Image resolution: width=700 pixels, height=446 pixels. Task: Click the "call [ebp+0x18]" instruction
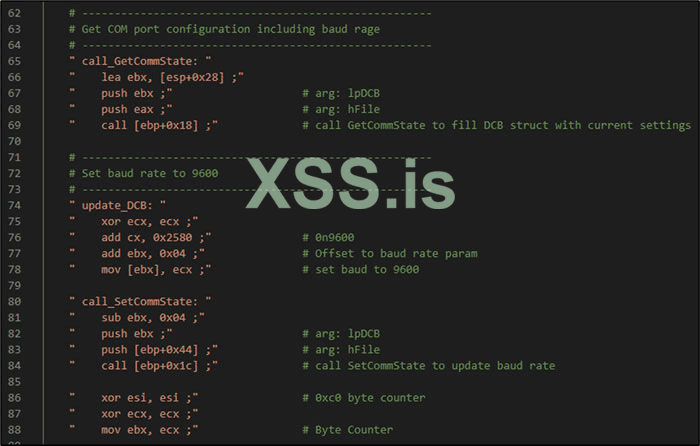[151, 125]
